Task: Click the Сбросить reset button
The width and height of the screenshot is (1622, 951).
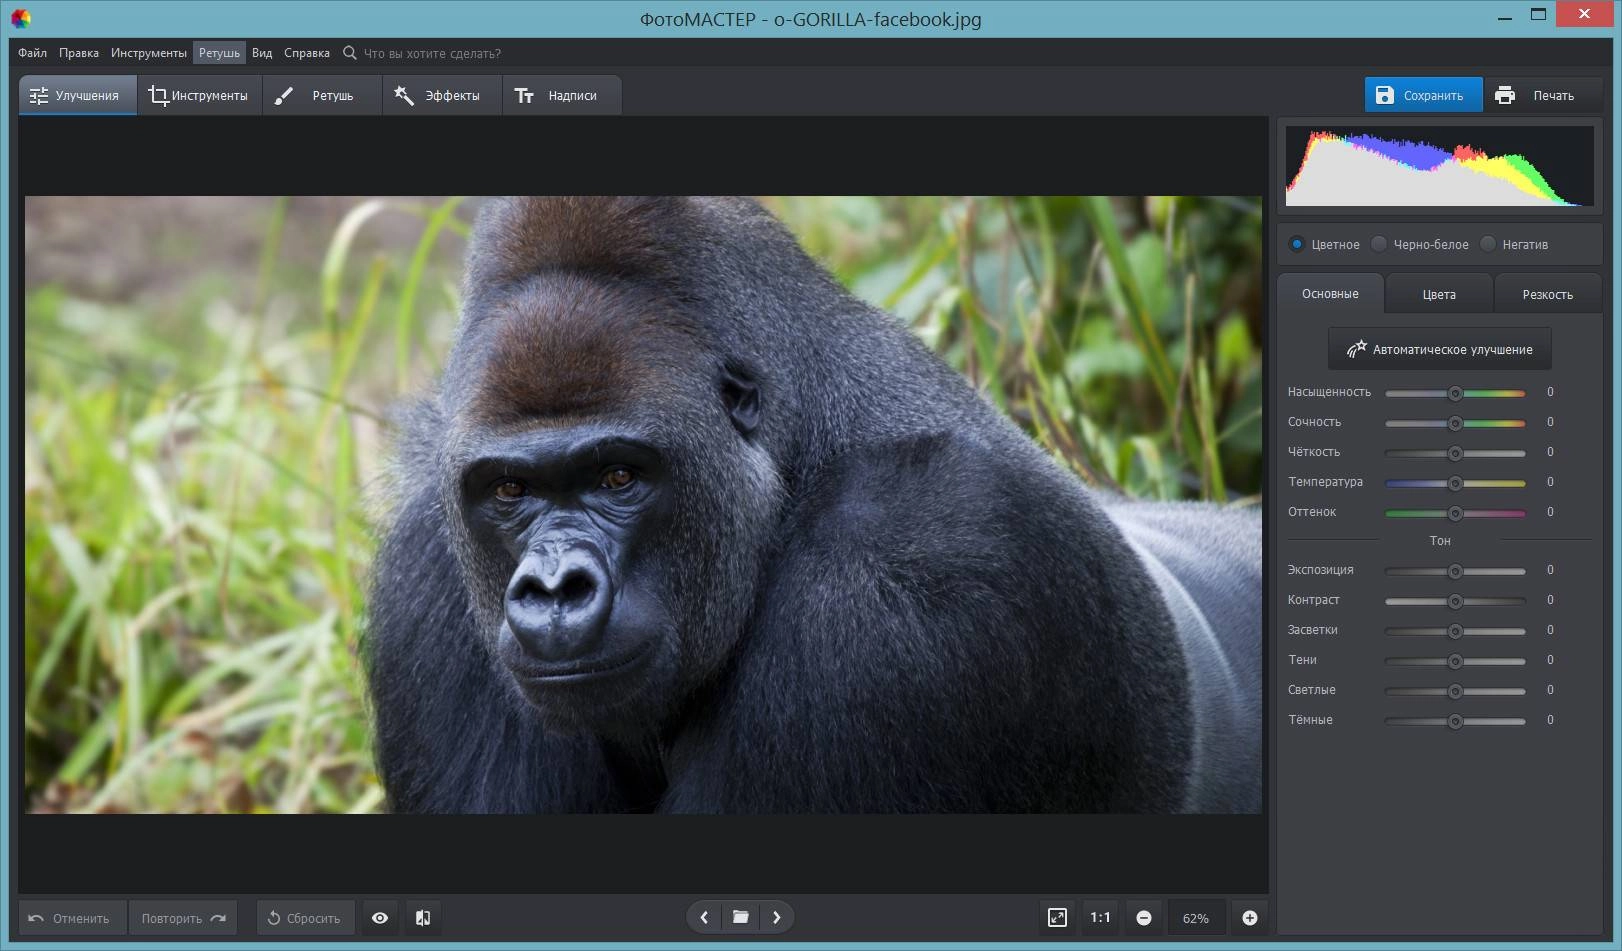Action: coord(305,918)
